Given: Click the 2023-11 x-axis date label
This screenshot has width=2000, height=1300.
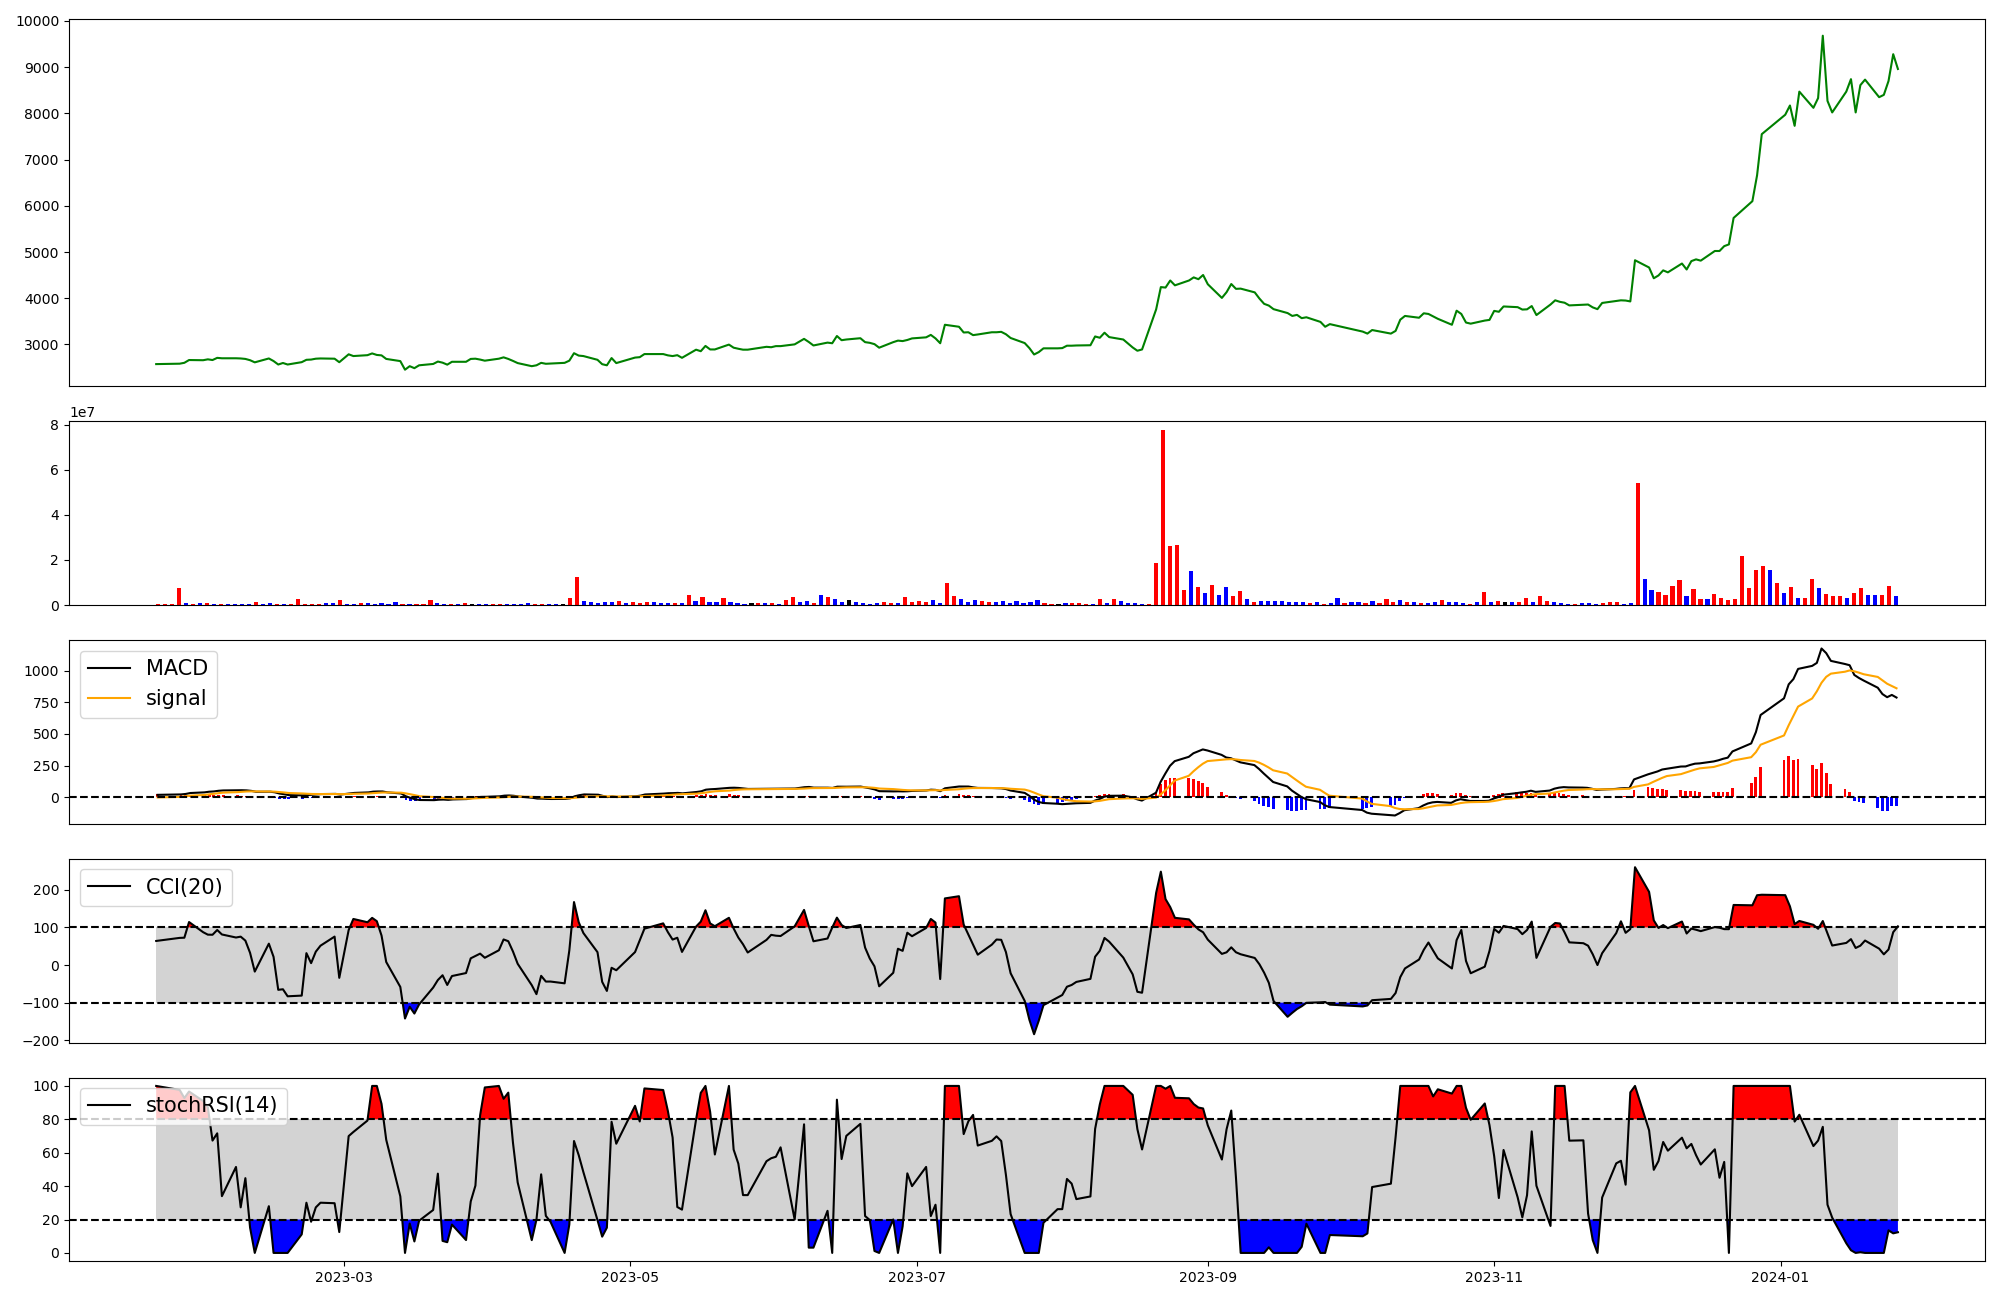Looking at the screenshot, I should 1494,1277.
